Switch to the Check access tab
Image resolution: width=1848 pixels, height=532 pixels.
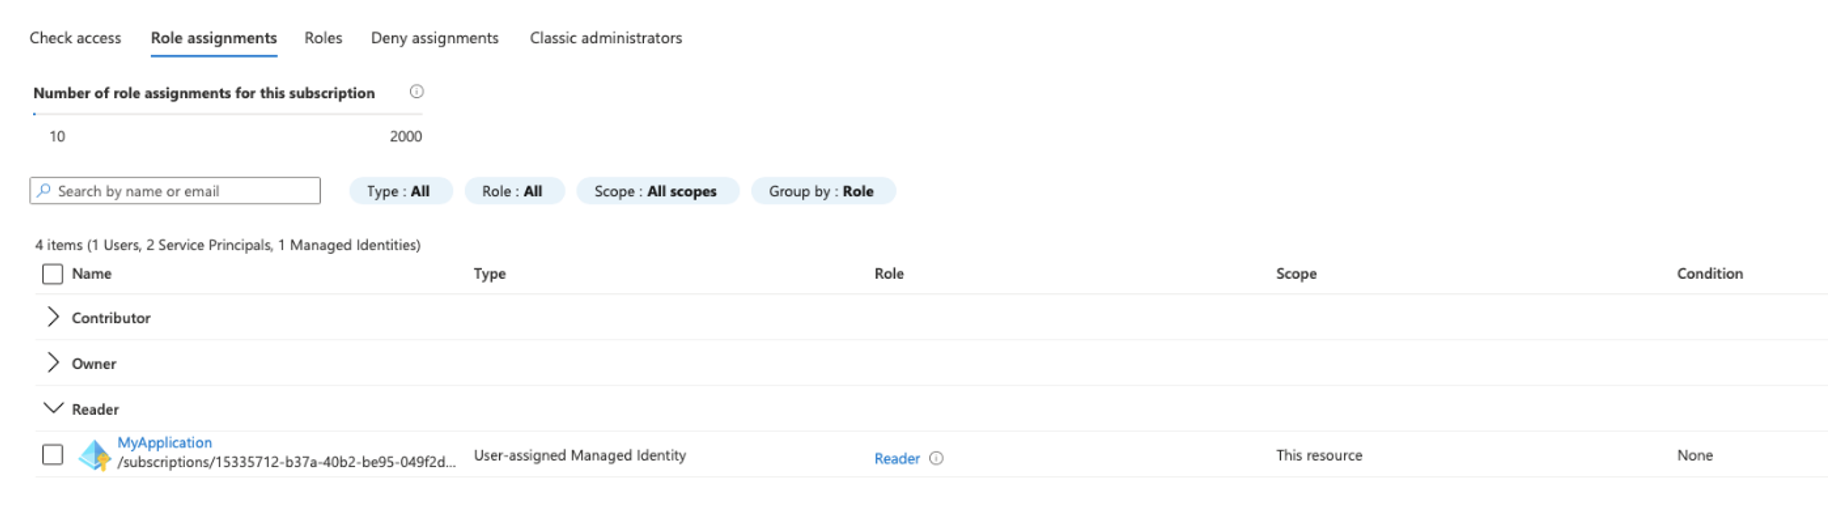tap(75, 38)
